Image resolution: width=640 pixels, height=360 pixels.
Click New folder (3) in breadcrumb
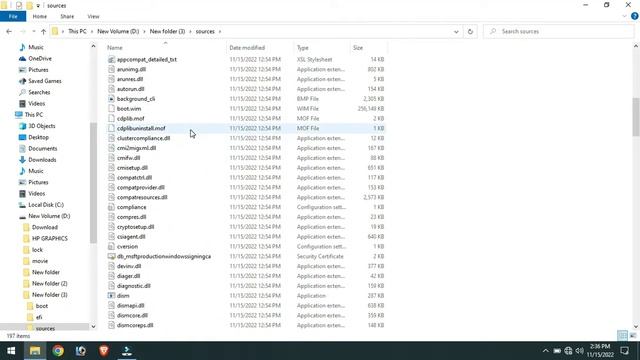click(167, 31)
